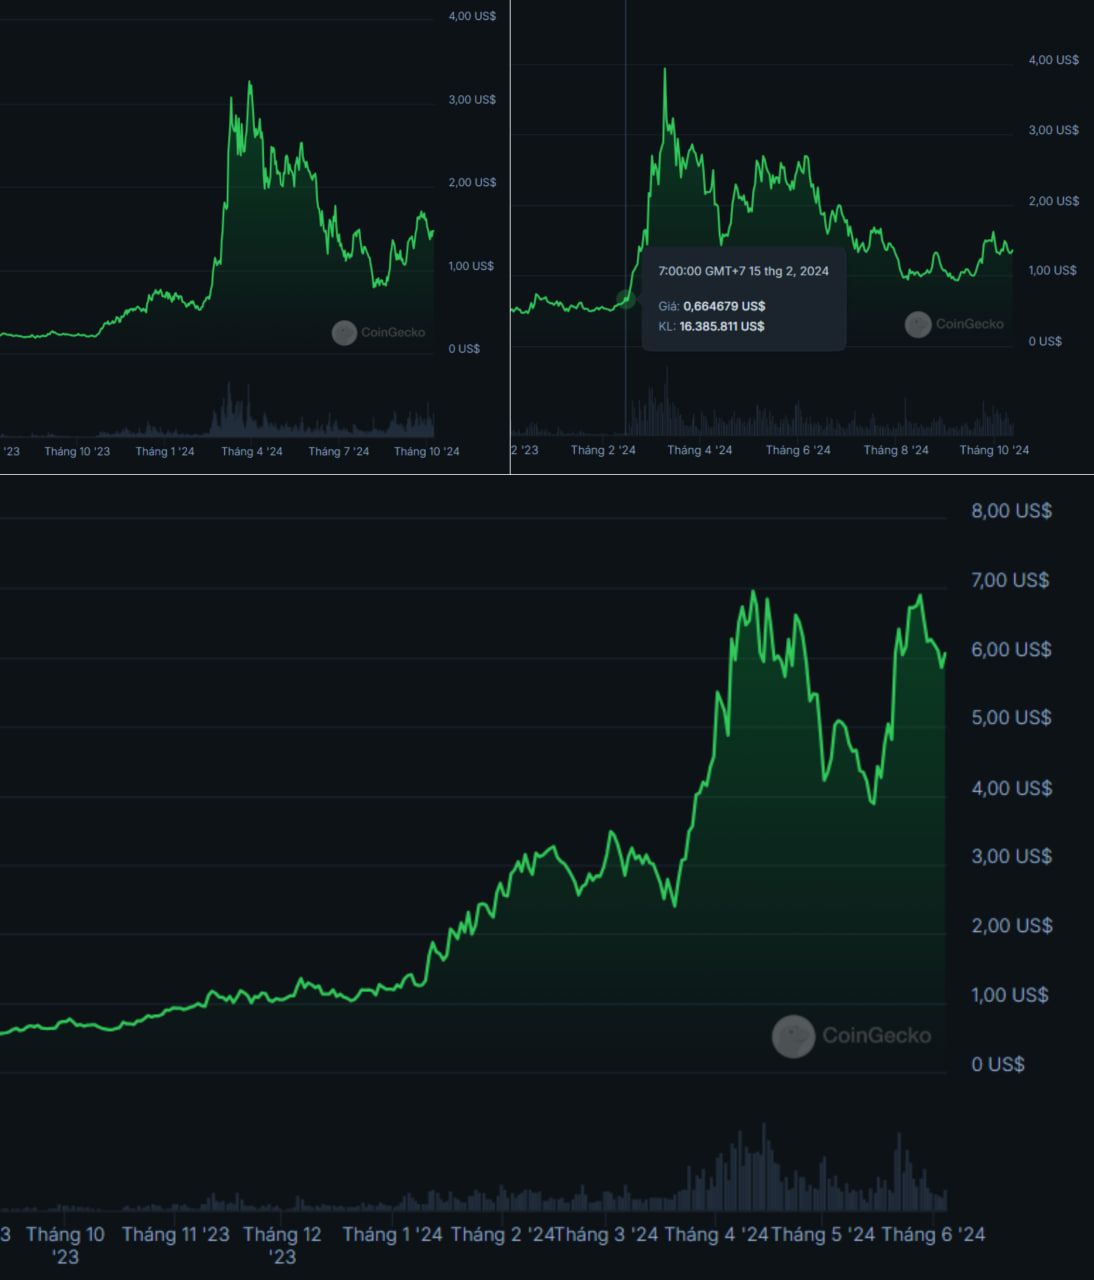Click the CoinGecko logo in the top-left chart
The image size is (1094, 1280).
click(x=379, y=332)
